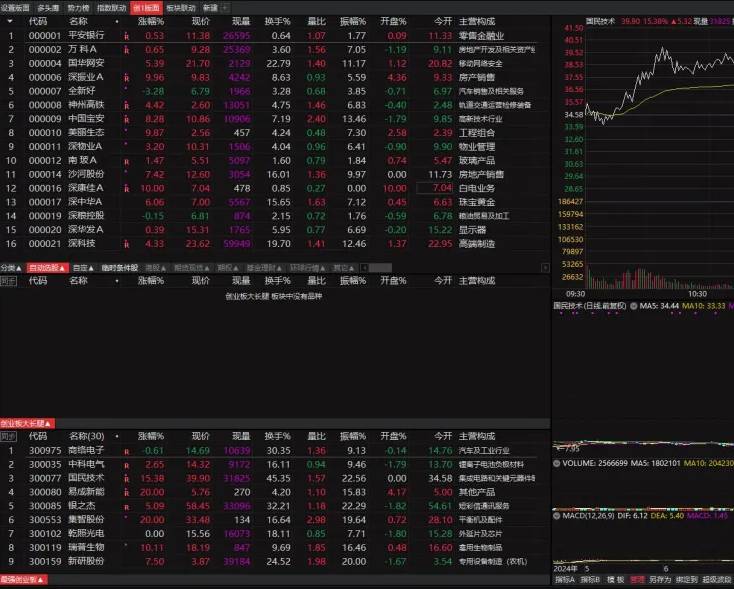Click the R mark on 深振业A row
This screenshot has width=734, height=589.
126,77
